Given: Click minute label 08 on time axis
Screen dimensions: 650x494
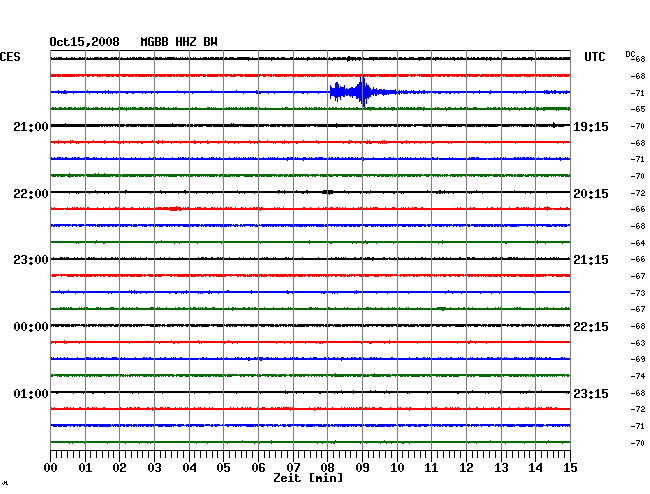Looking at the screenshot, I should [x=327, y=467].
